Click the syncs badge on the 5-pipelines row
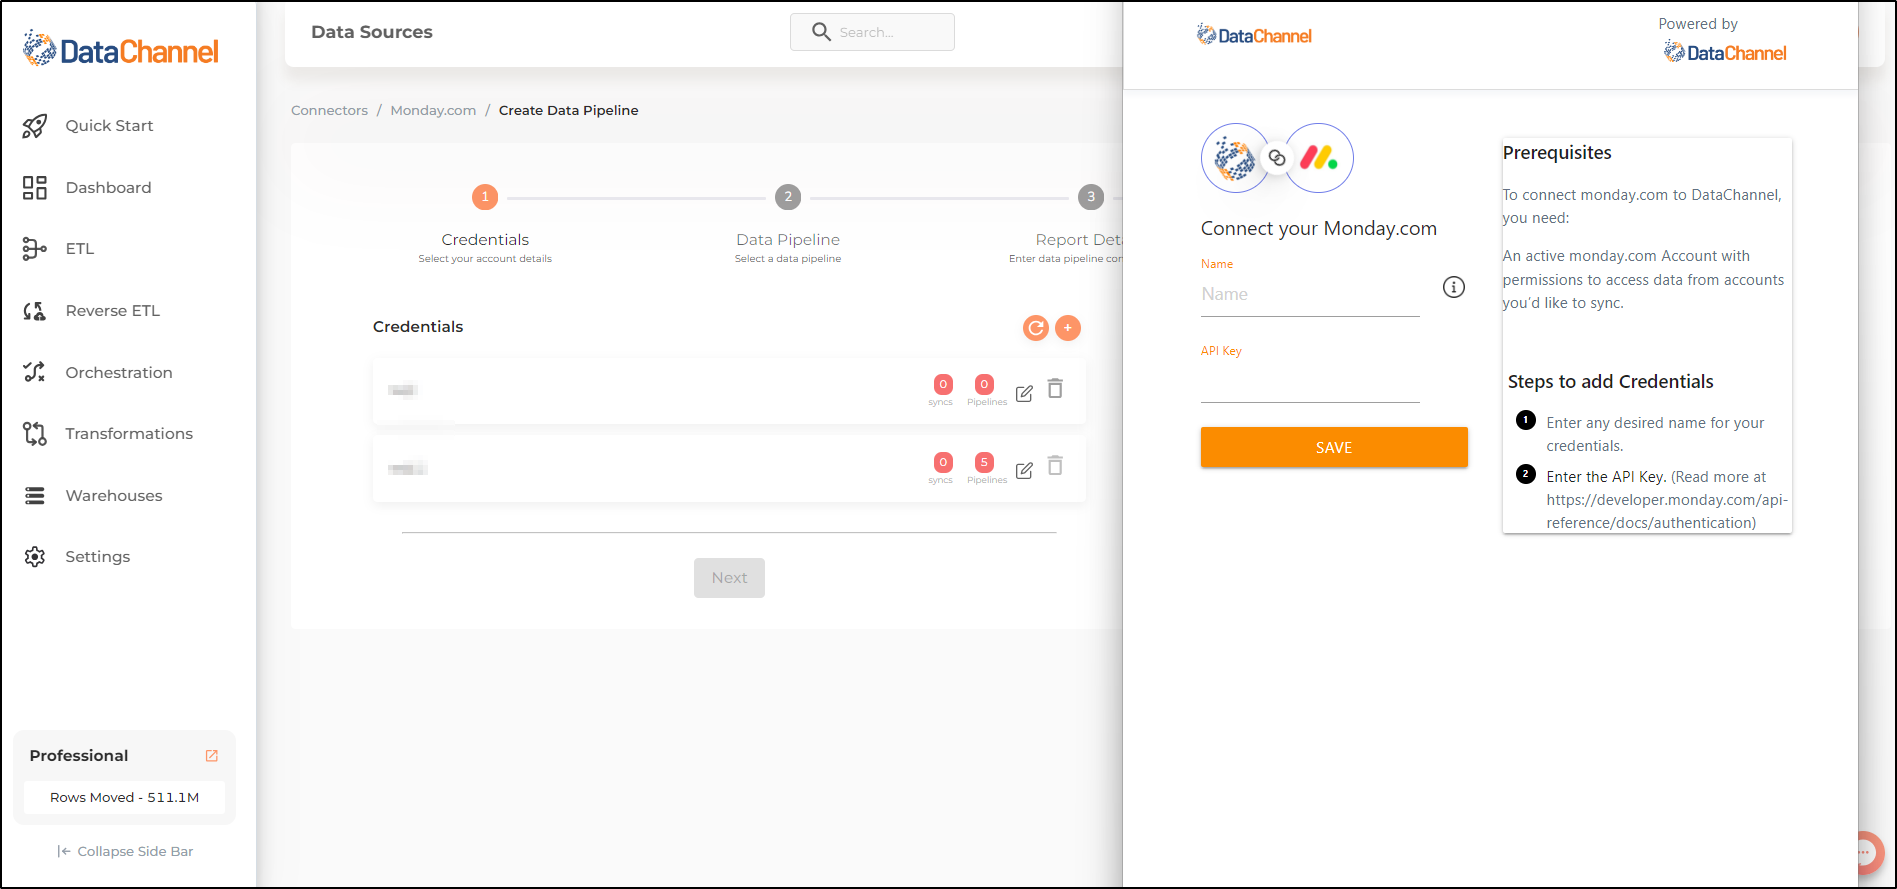The image size is (1897, 889). point(943,462)
